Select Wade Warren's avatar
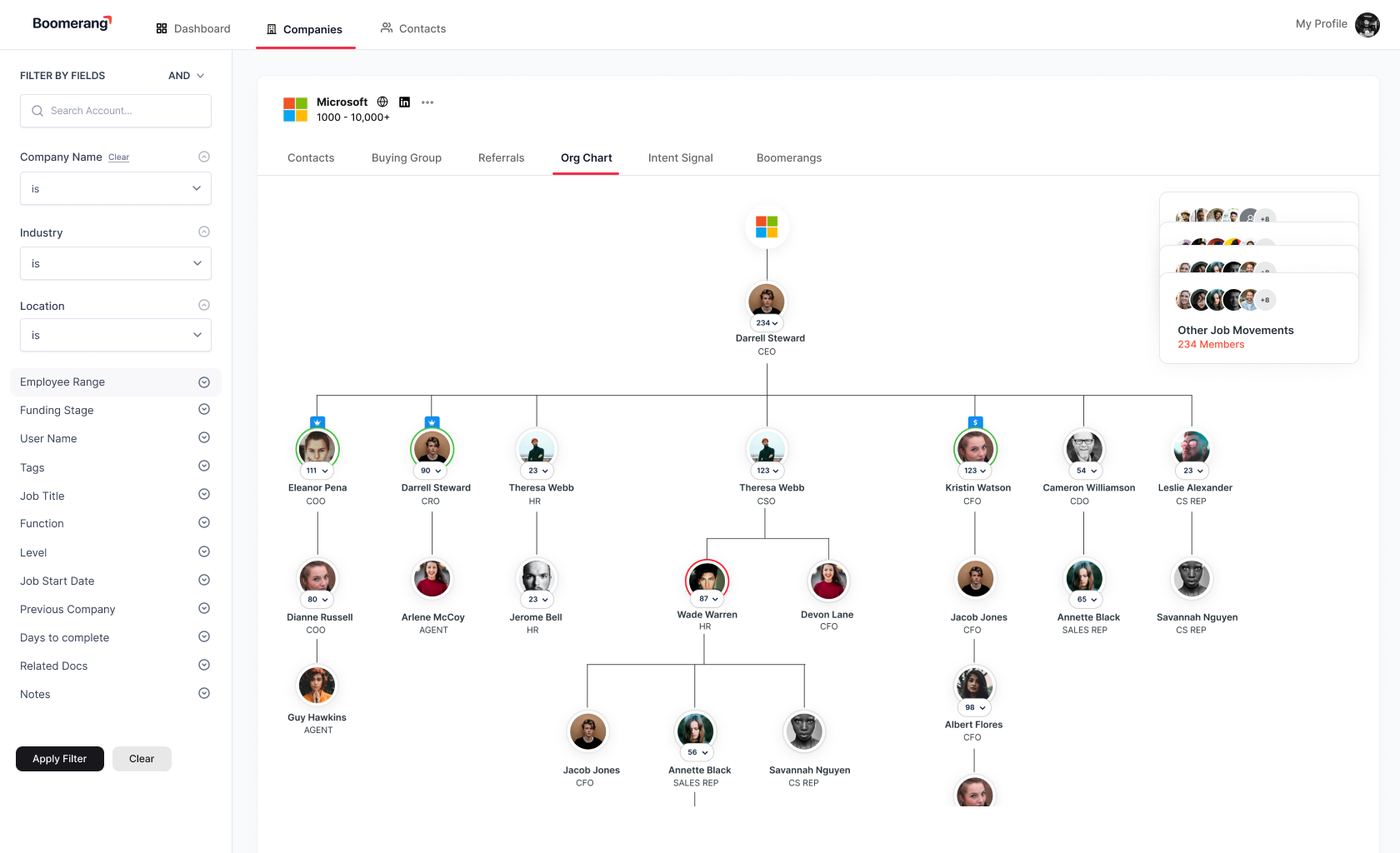 coord(707,580)
